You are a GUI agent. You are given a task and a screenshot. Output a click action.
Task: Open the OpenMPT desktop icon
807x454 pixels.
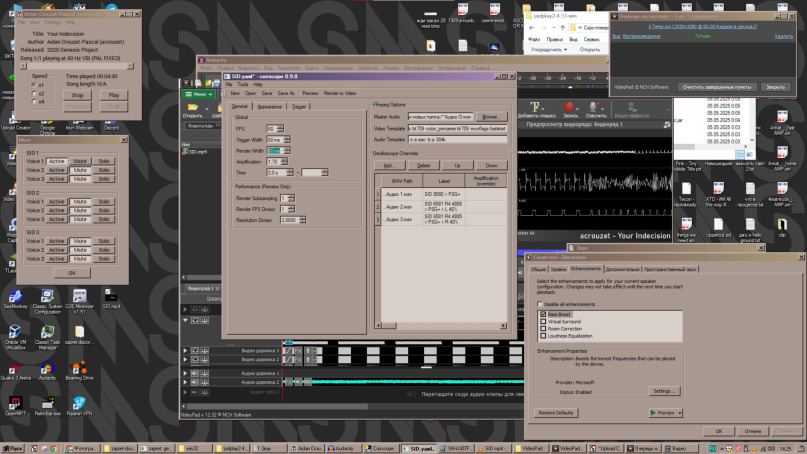point(15,400)
